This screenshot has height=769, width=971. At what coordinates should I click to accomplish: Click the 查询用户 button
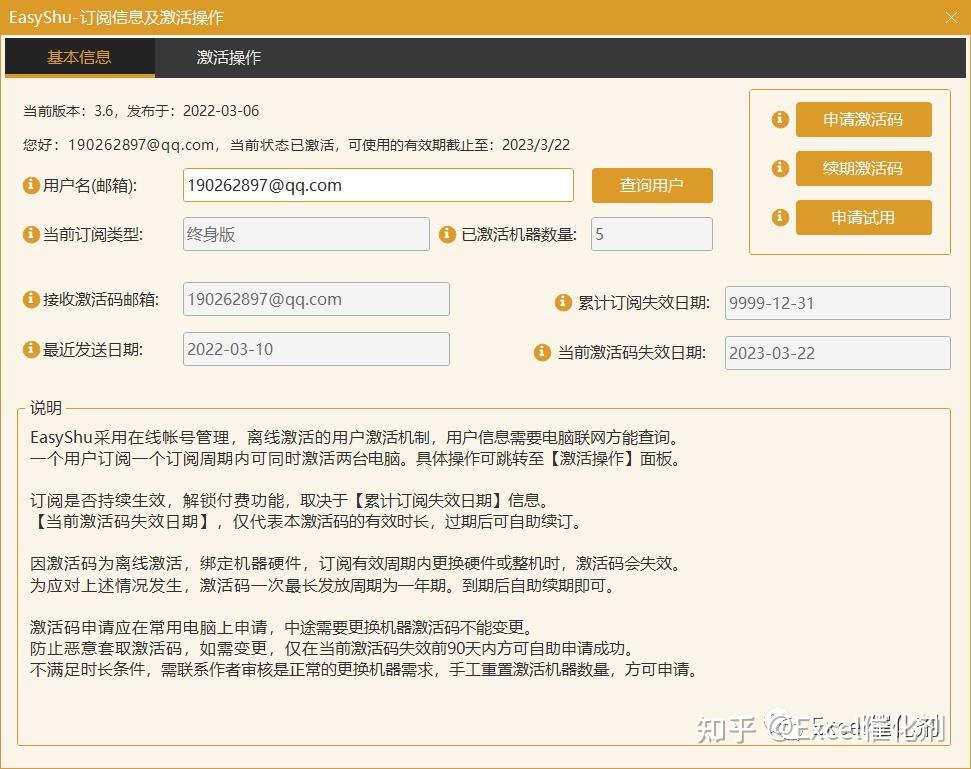pos(652,185)
